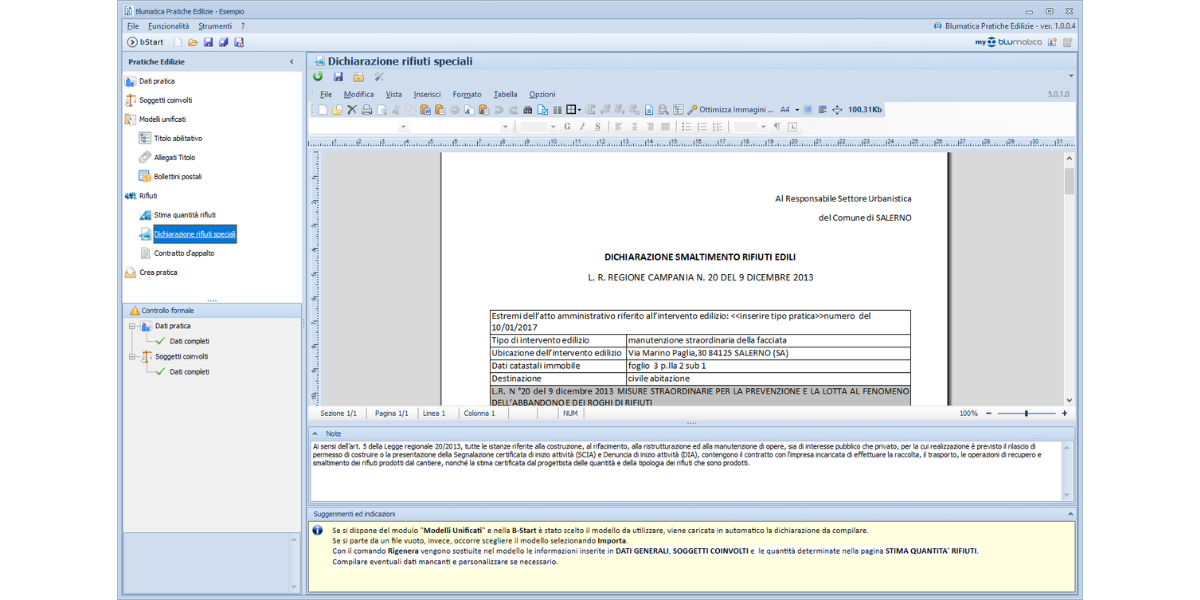The height and width of the screenshot is (600, 1200).
Task: Click the blue save icon under title
Action: coord(338,76)
